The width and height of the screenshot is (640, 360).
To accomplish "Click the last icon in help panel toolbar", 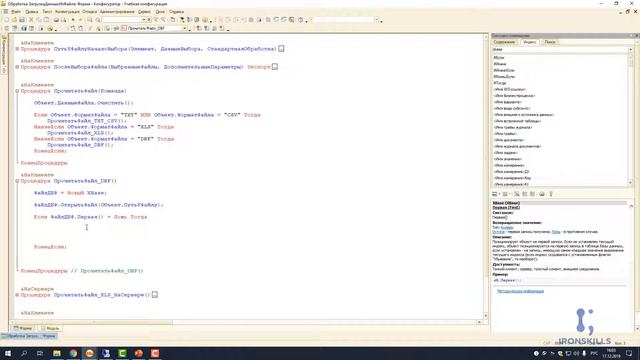I will pos(551,194).
